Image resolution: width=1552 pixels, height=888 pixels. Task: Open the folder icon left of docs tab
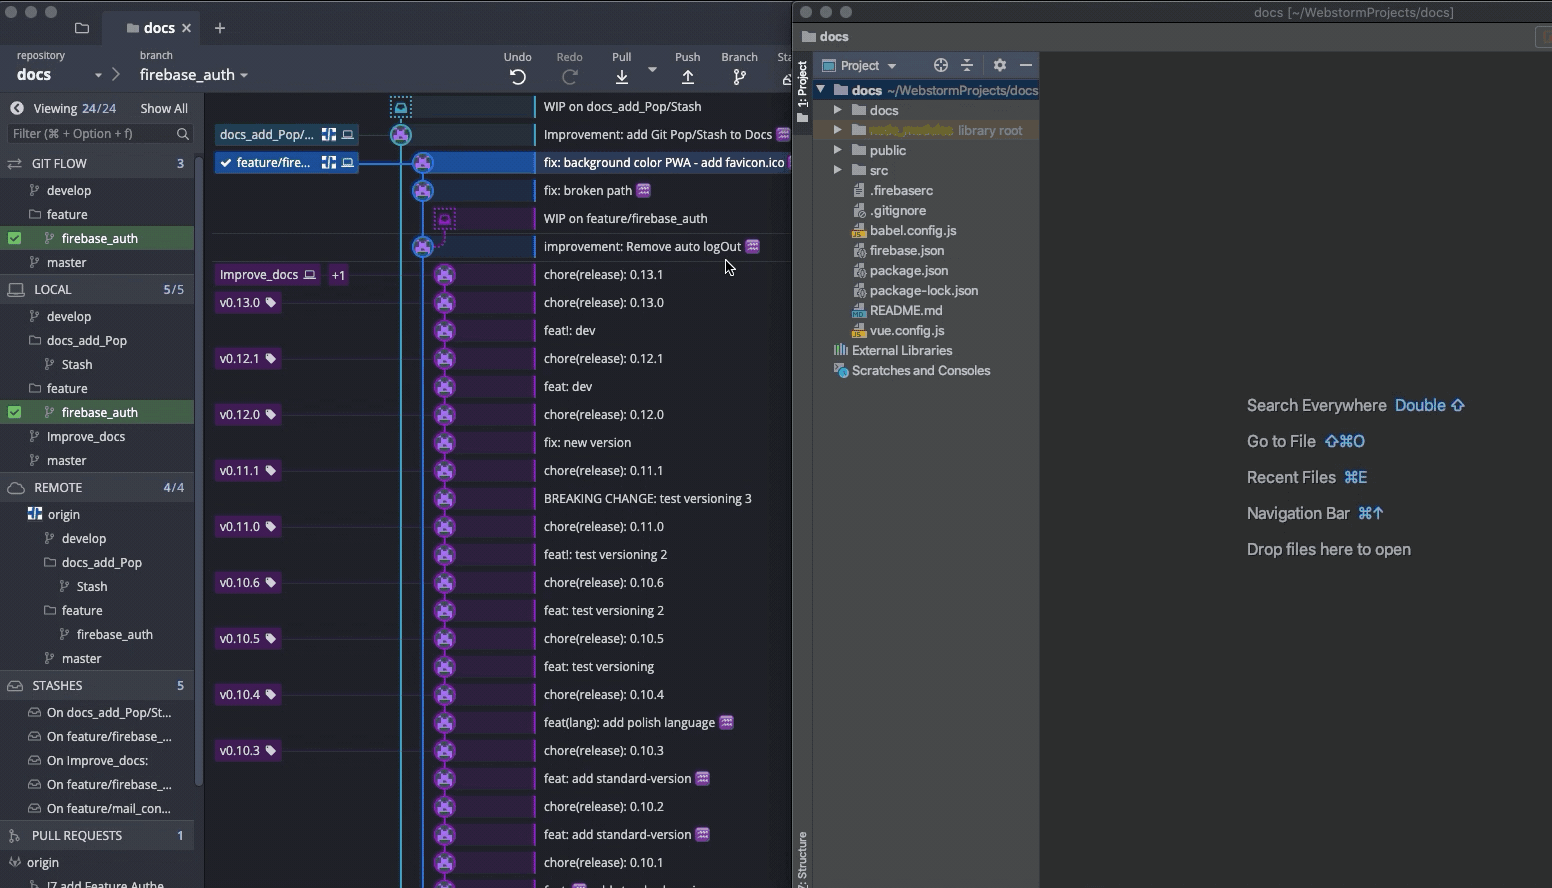(x=82, y=28)
